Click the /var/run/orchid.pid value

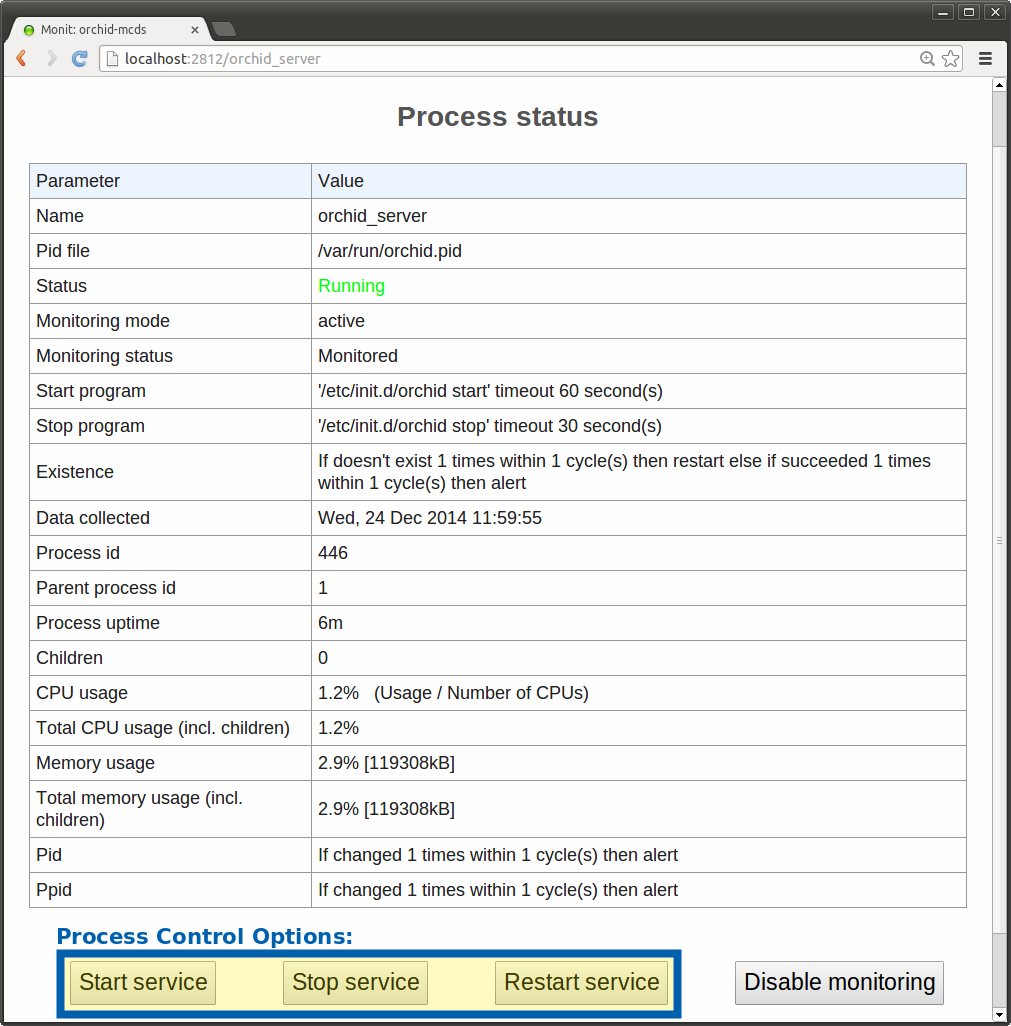tap(390, 251)
